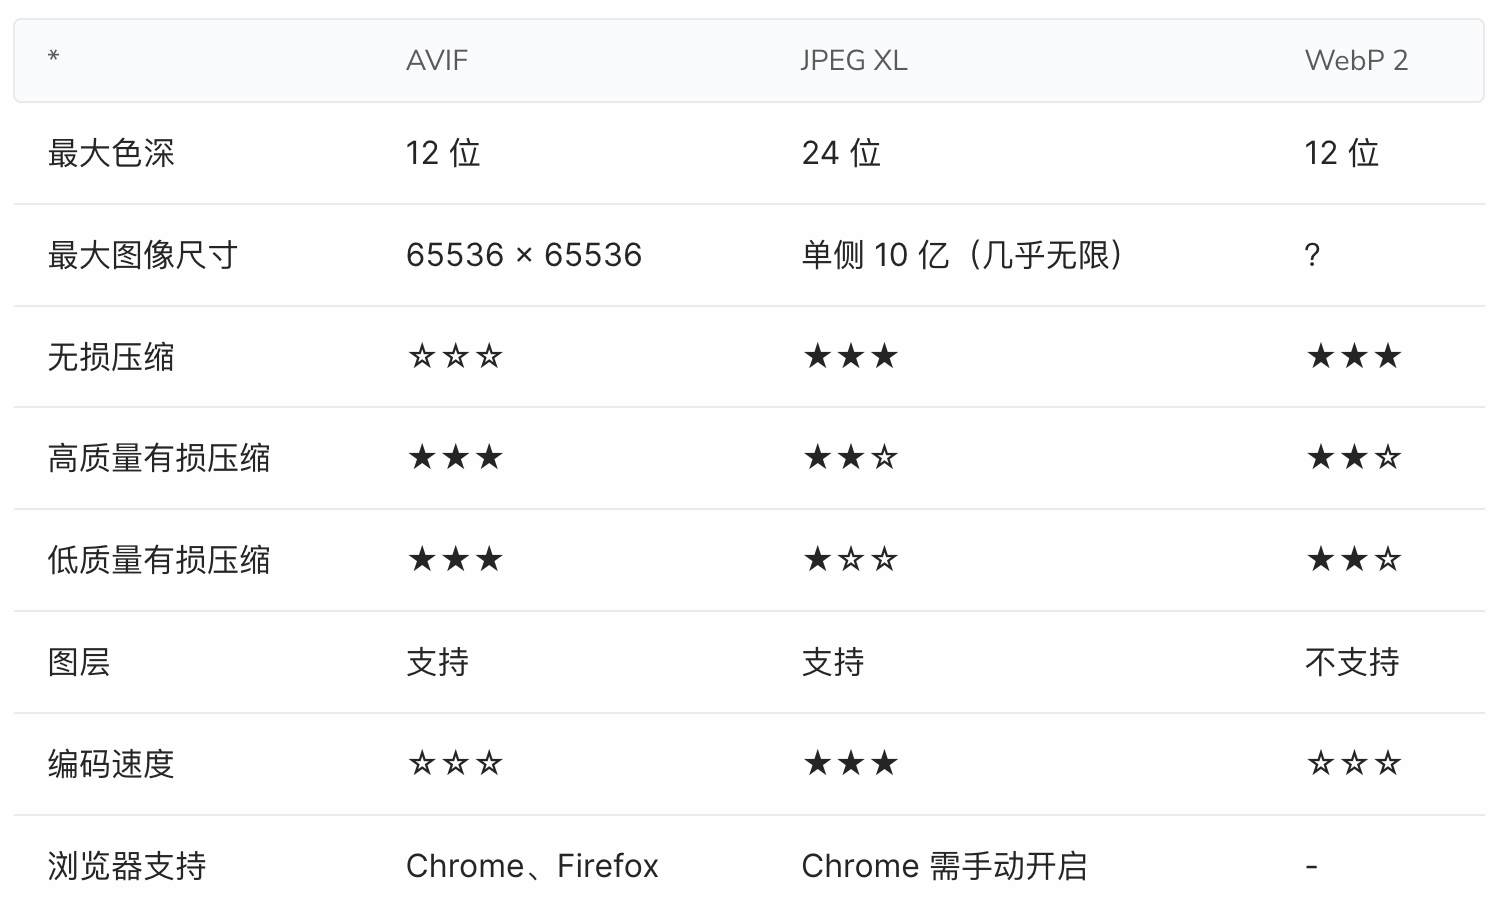Click WebP 2's stars in 低质量有损压缩 row
Viewport: 1498px width, 920px height.
(x=1354, y=560)
